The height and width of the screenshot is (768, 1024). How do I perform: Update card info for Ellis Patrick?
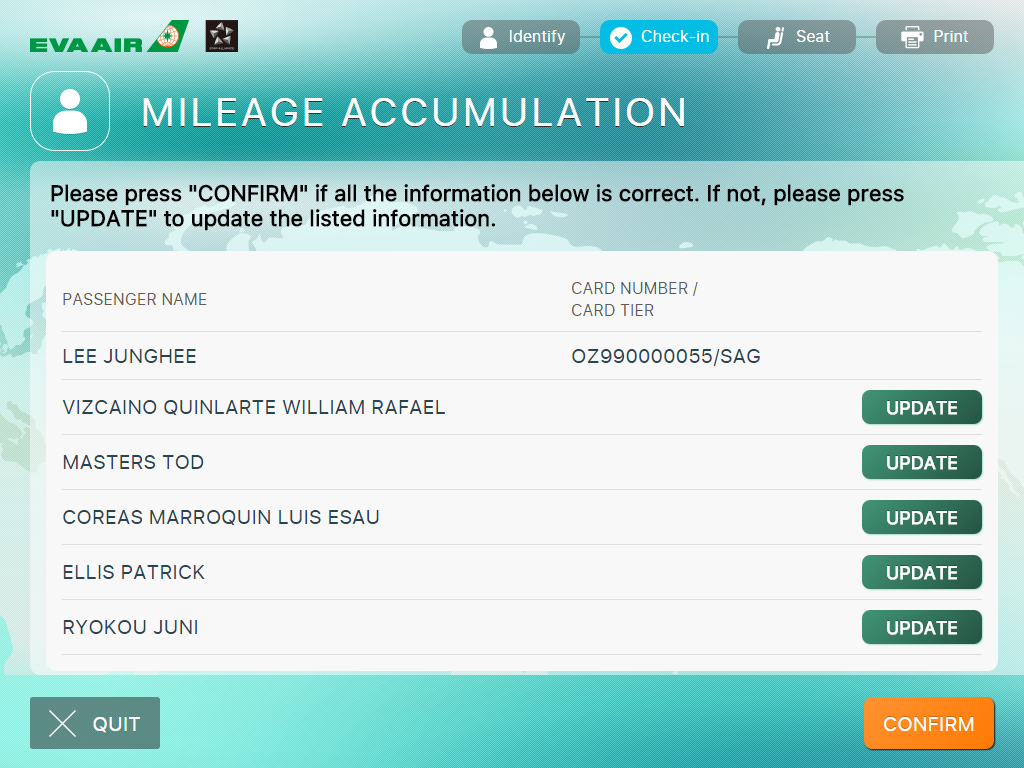click(921, 573)
